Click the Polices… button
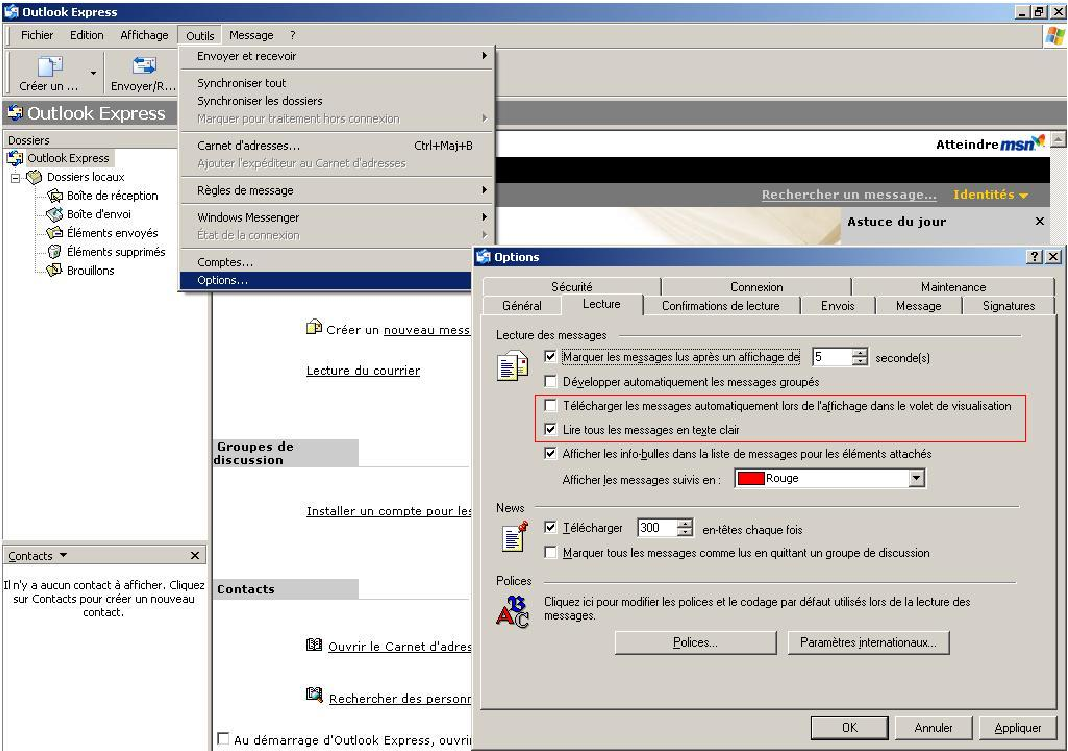1068x751 pixels. pos(695,643)
